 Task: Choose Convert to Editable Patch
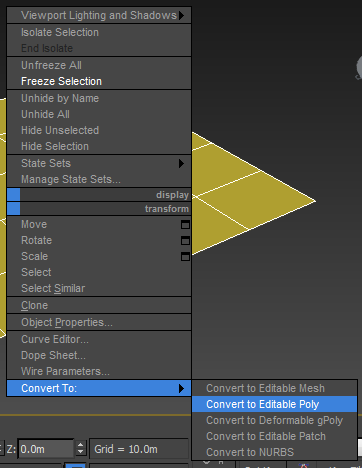coord(274,436)
